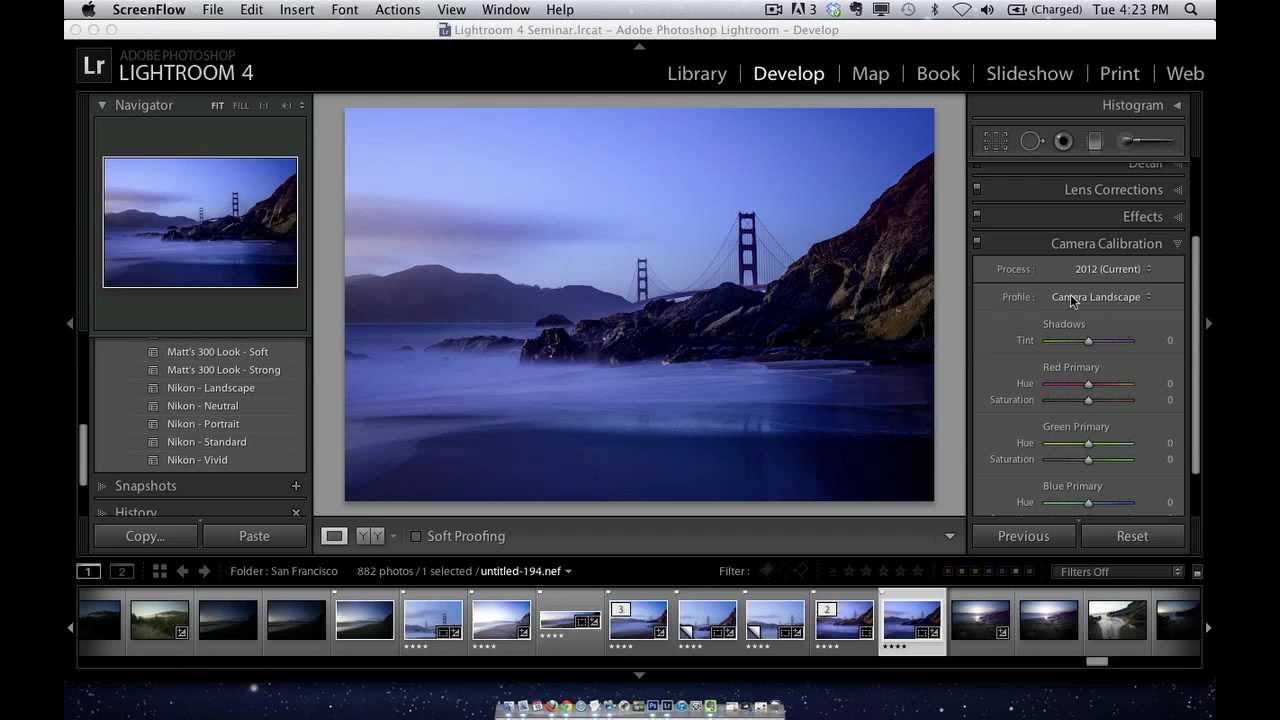This screenshot has width=1280, height=720.
Task: Enable the Soft Proofing checkbox
Action: [416, 536]
